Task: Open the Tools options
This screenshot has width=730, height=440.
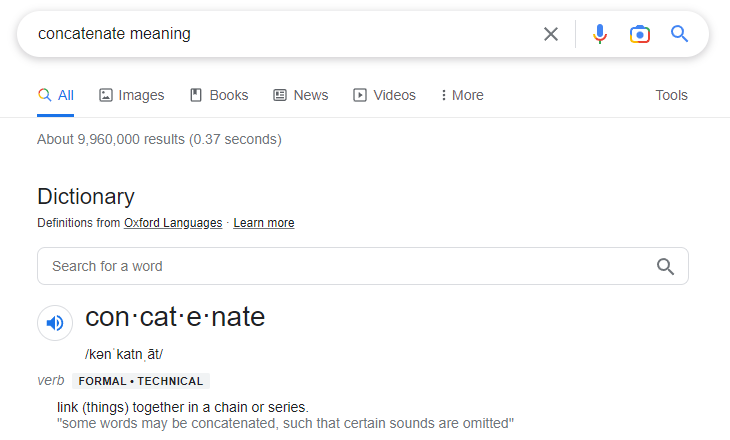Action: click(x=671, y=95)
